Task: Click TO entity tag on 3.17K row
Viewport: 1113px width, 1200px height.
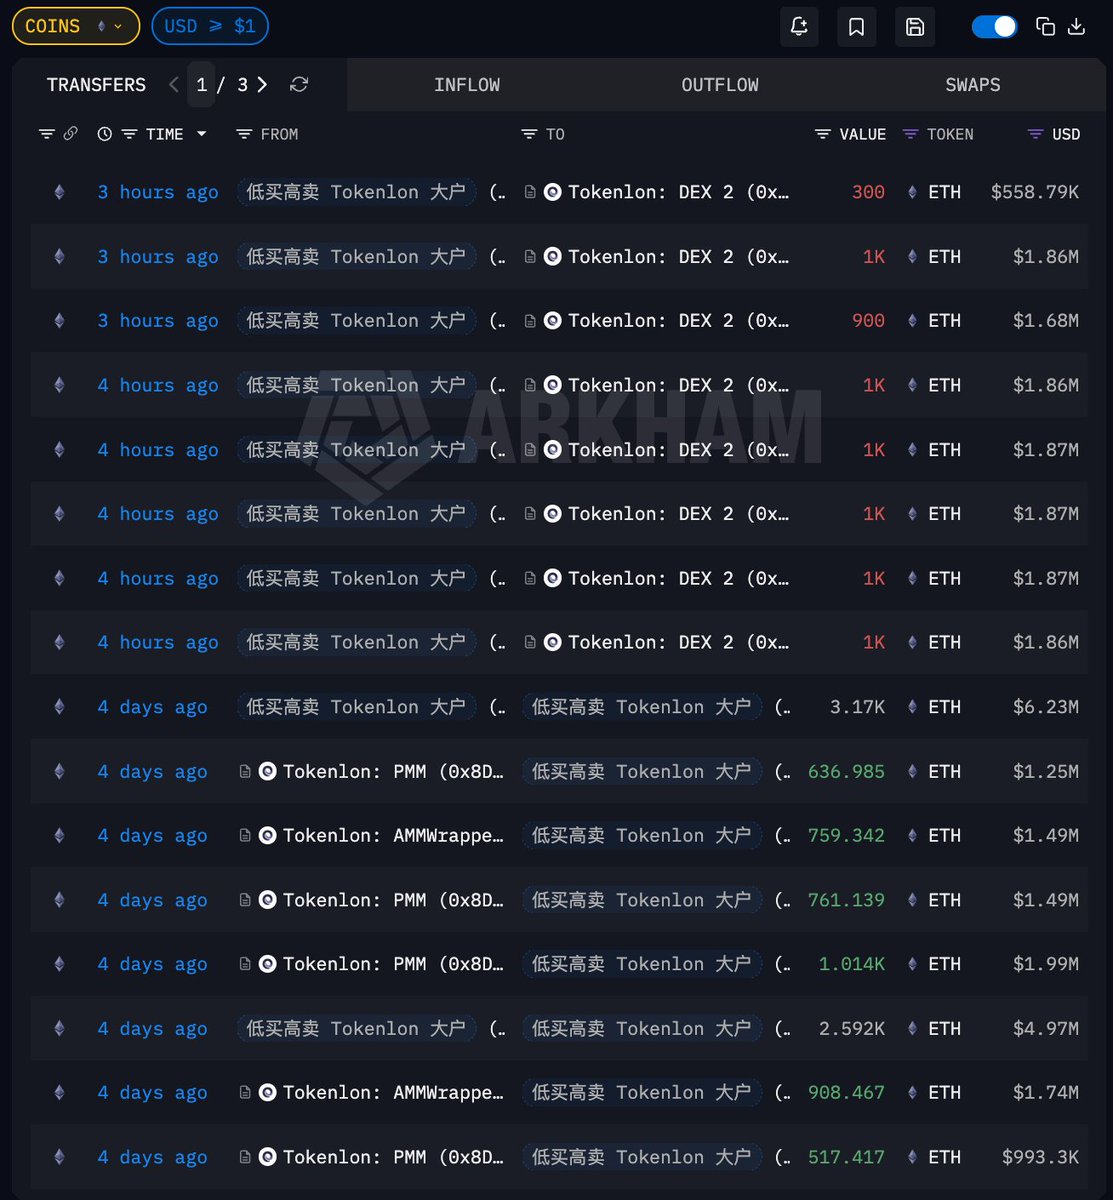Action: (642, 707)
